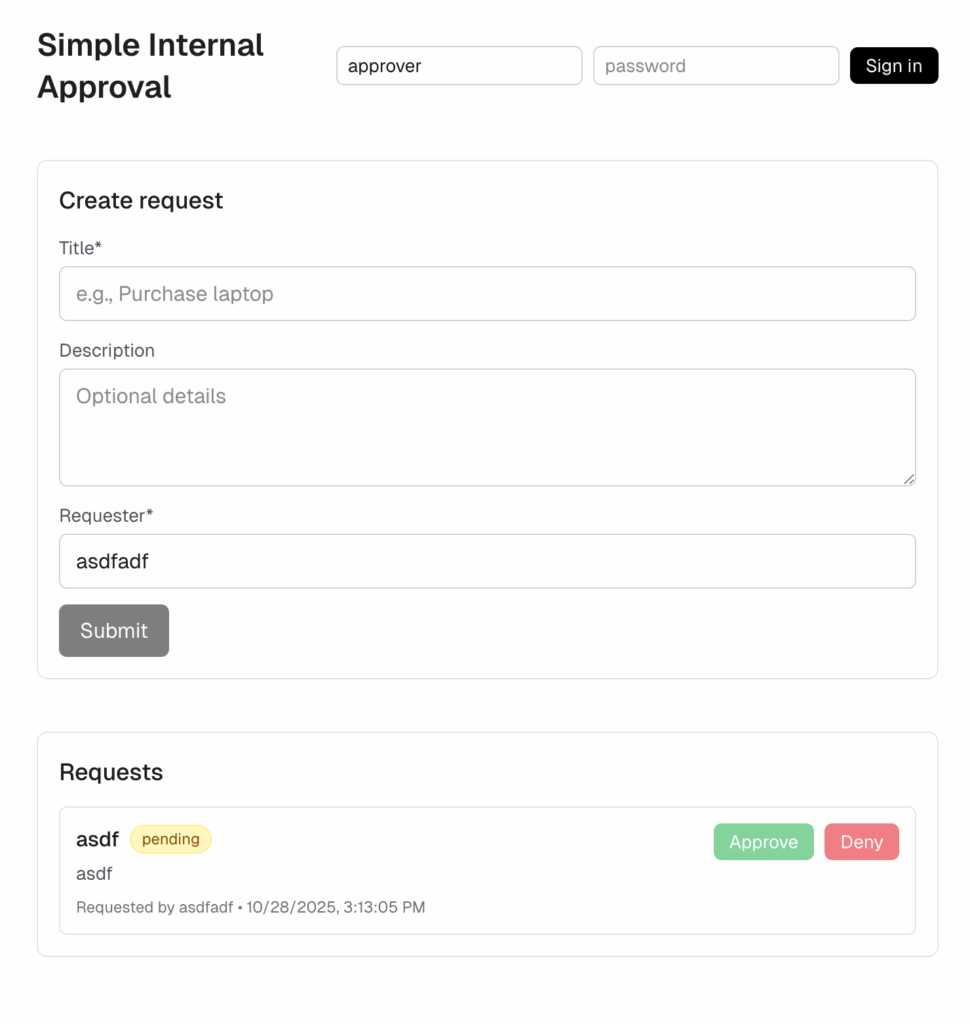Click the "Requester*" field label
Image resolution: width=970 pixels, height=1024 pixels.
(x=106, y=516)
